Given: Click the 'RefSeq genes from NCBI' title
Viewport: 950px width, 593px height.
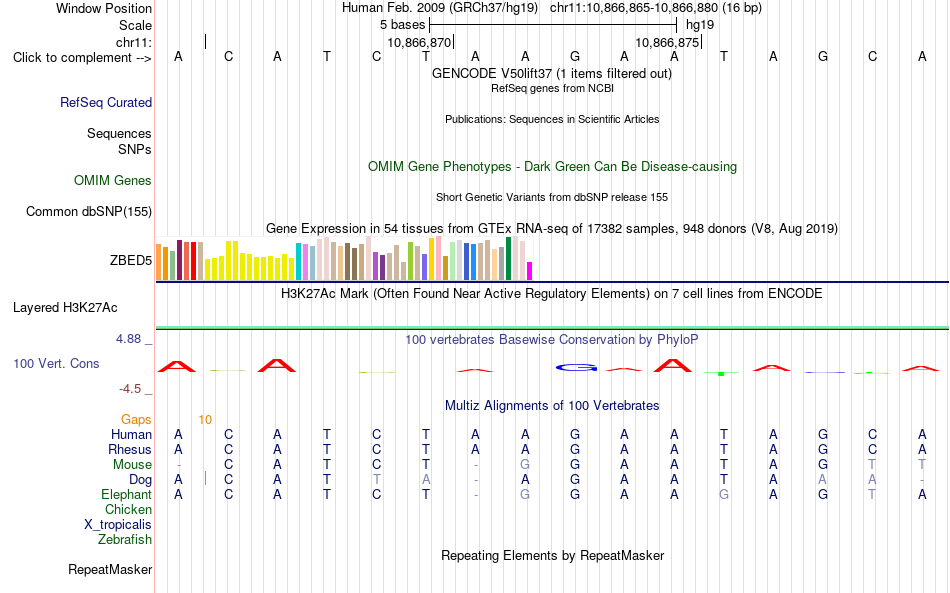Looking at the screenshot, I should coord(553,88).
